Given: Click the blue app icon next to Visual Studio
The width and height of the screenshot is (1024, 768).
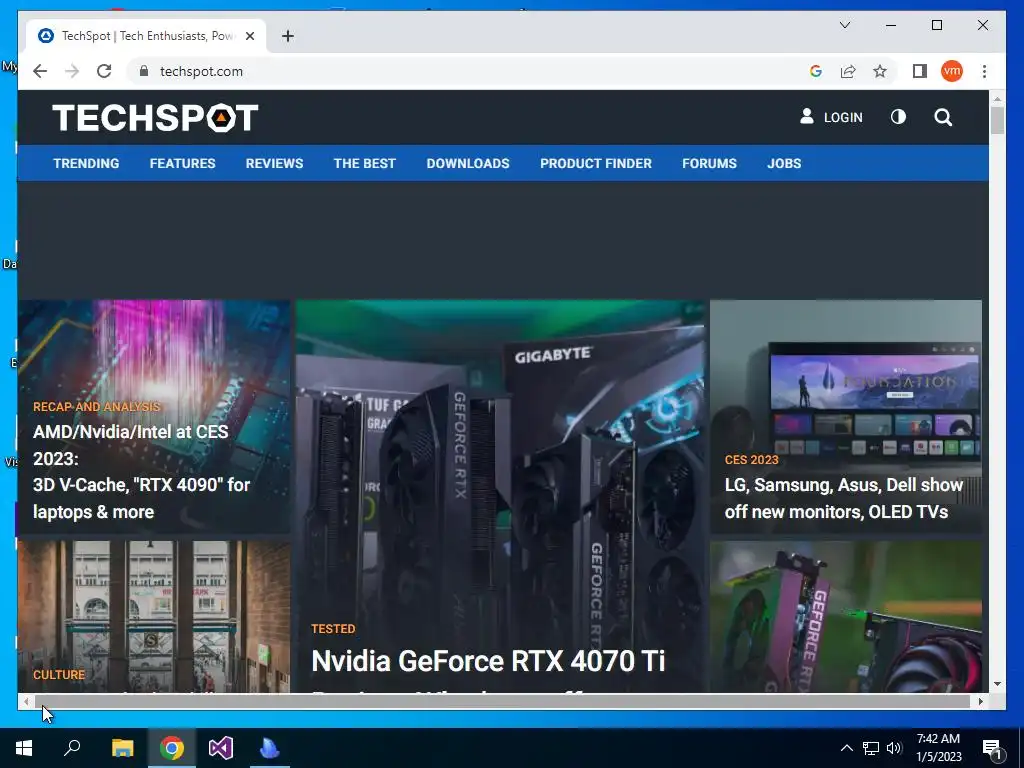Looking at the screenshot, I should [270, 748].
